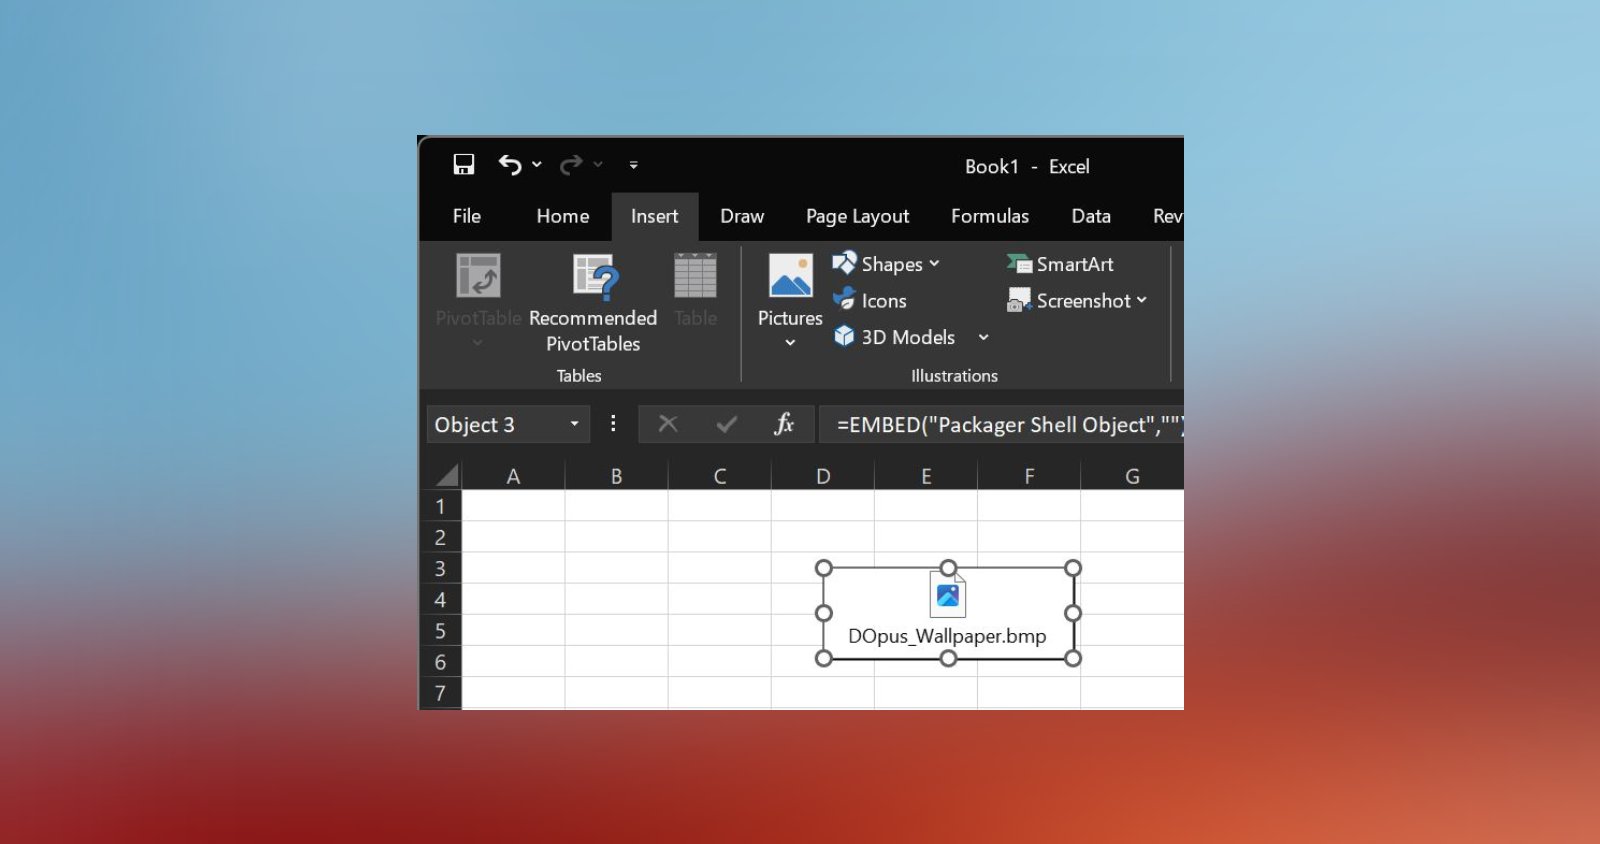Click the Book1 - Excel window title

(1027, 166)
